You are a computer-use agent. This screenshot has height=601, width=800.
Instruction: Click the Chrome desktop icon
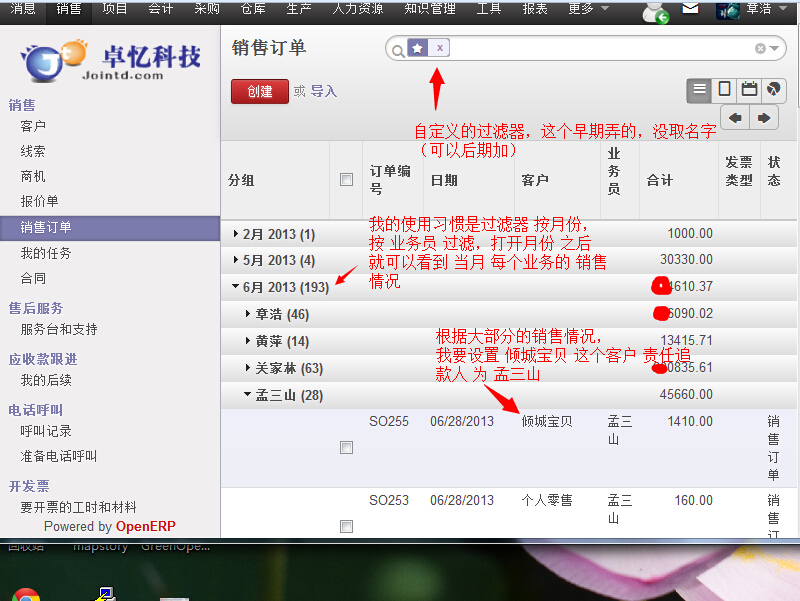click(x=26, y=594)
